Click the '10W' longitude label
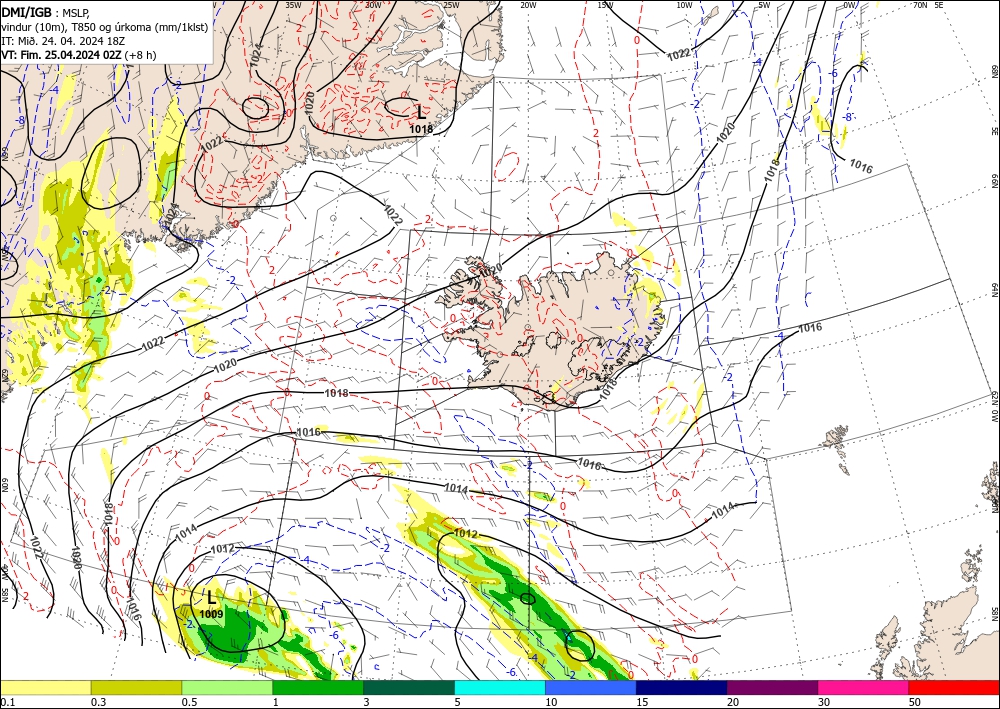 (x=684, y=5)
